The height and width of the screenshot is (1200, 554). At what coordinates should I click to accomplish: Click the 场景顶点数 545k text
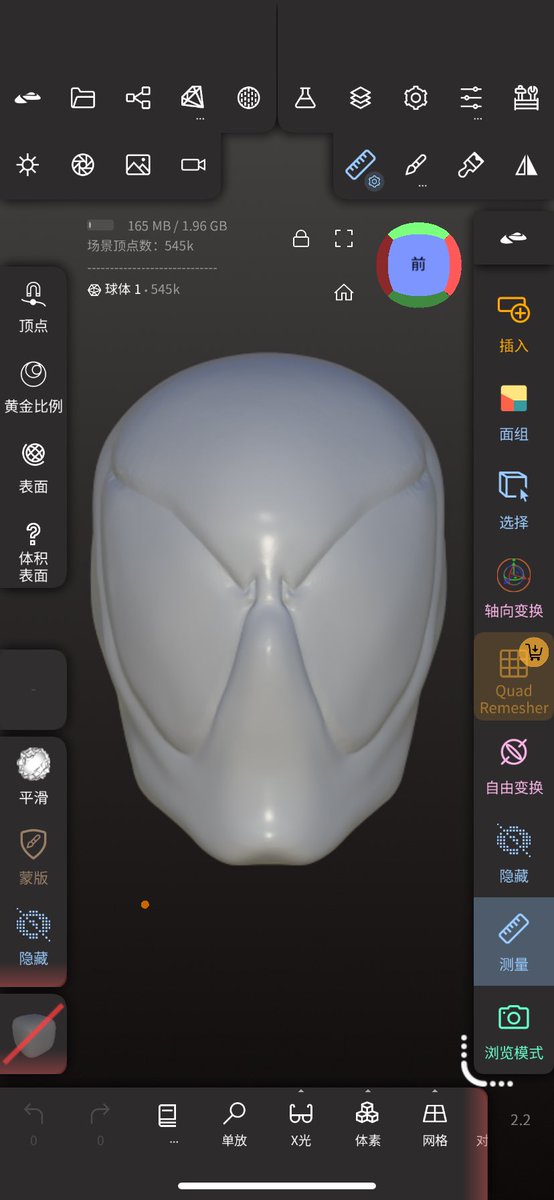pos(140,245)
